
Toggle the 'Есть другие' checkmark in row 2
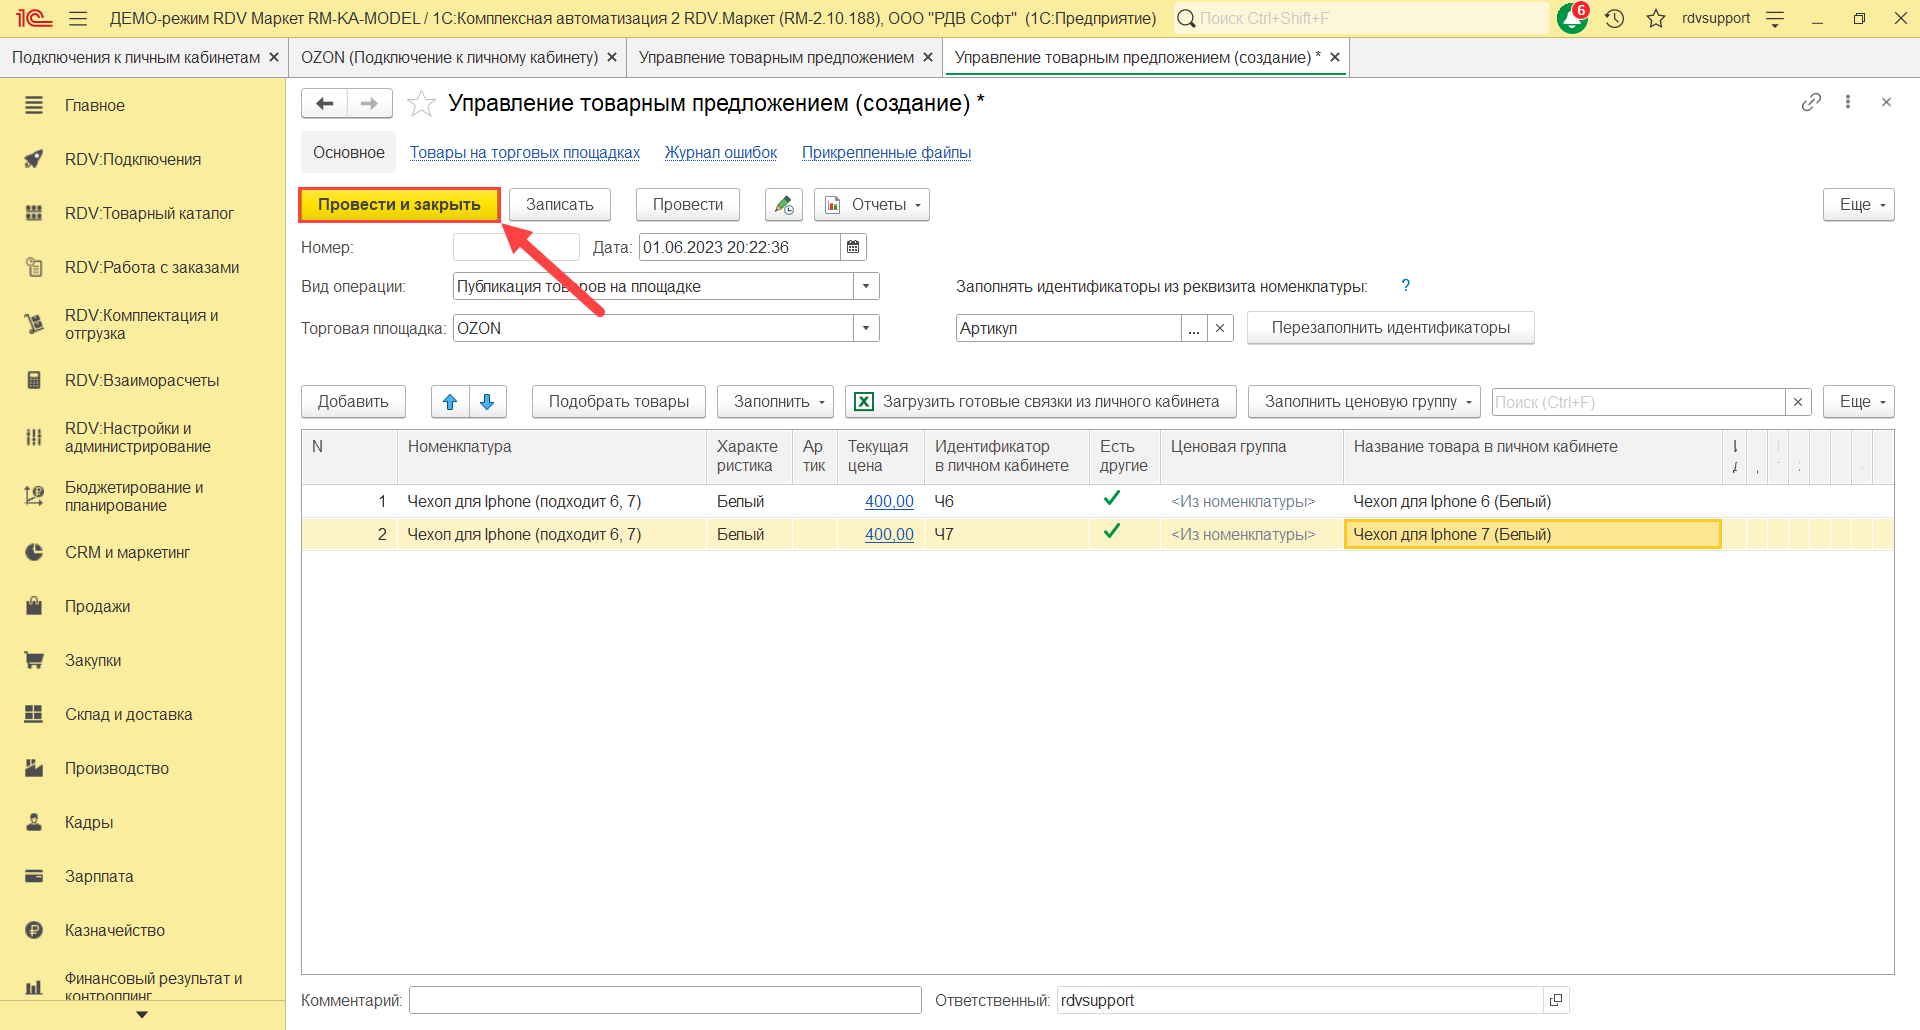pyautogui.click(x=1111, y=532)
